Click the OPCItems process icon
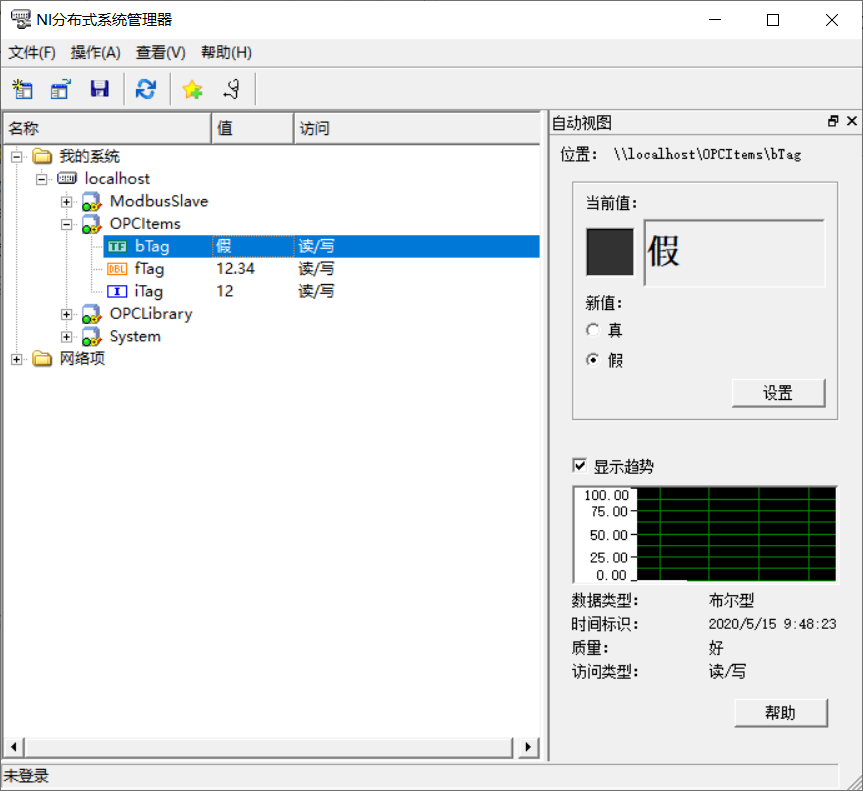 point(91,224)
